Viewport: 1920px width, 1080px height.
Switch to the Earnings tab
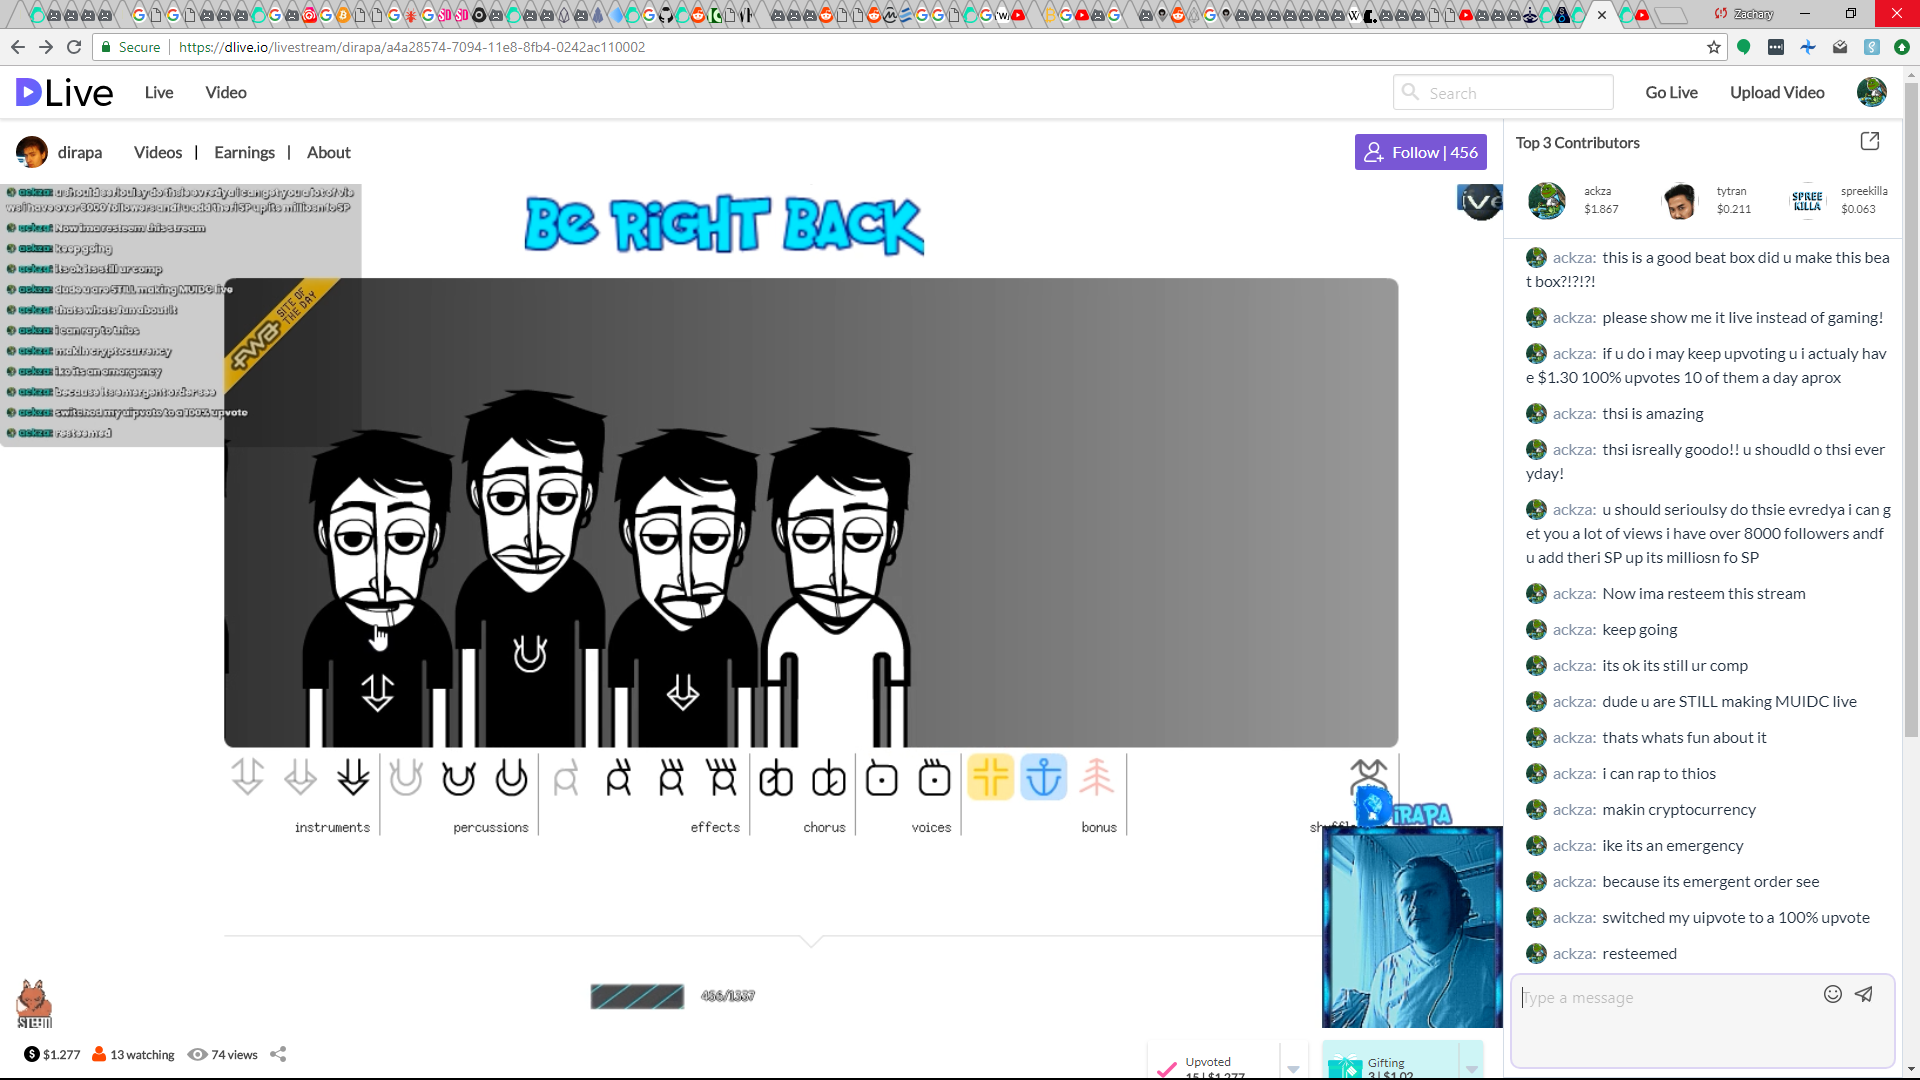coord(244,152)
